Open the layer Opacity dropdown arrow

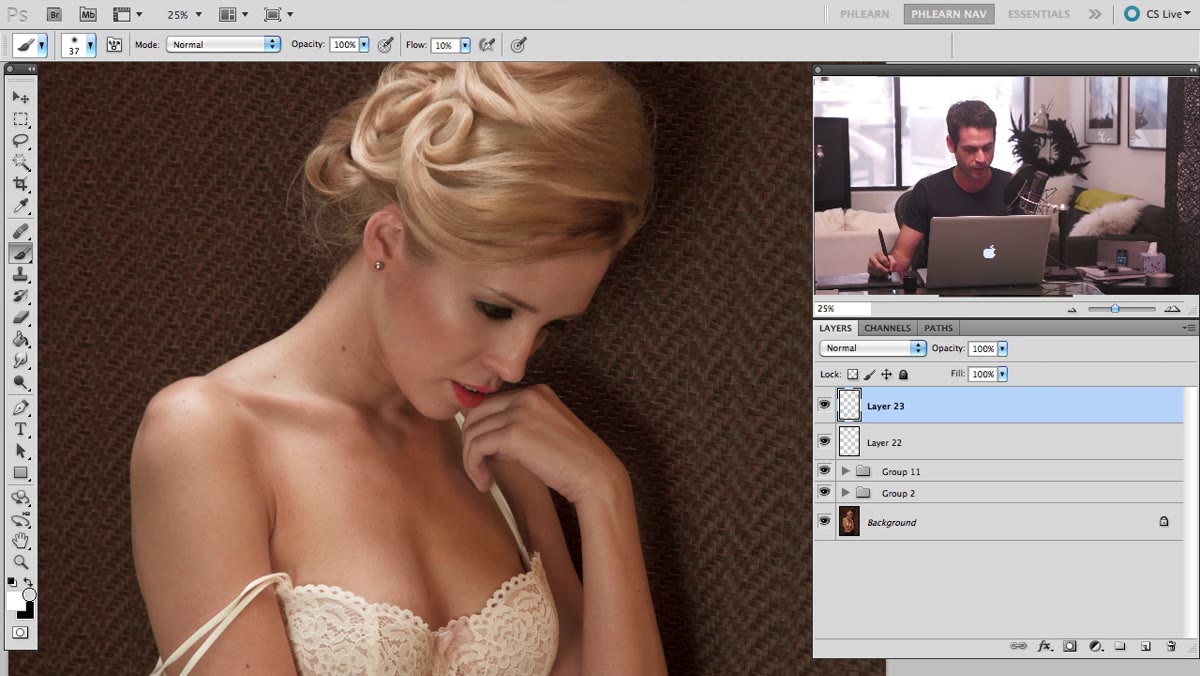point(1002,349)
